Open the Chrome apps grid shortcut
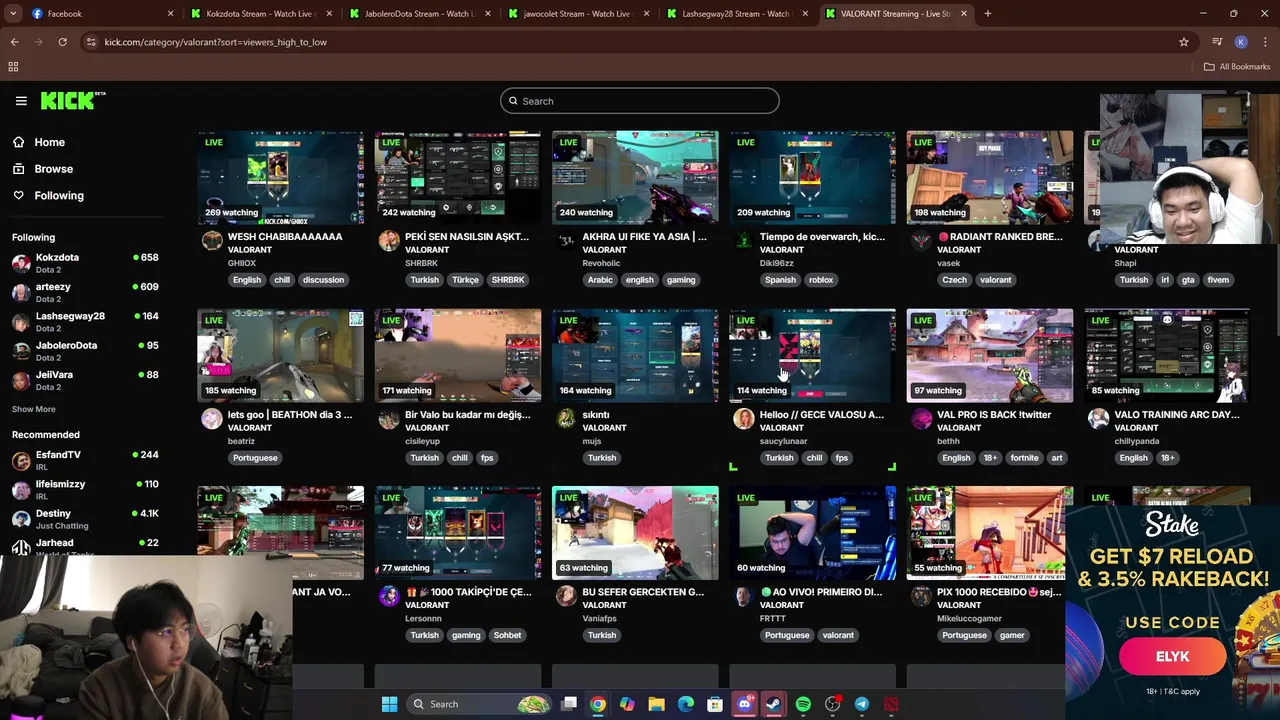Image resolution: width=1280 pixels, height=720 pixels. (x=13, y=67)
